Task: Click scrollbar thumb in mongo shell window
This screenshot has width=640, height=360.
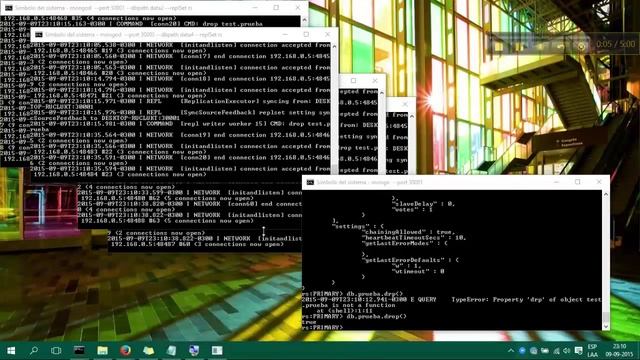Action: pyautogui.click(x=606, y=317)
